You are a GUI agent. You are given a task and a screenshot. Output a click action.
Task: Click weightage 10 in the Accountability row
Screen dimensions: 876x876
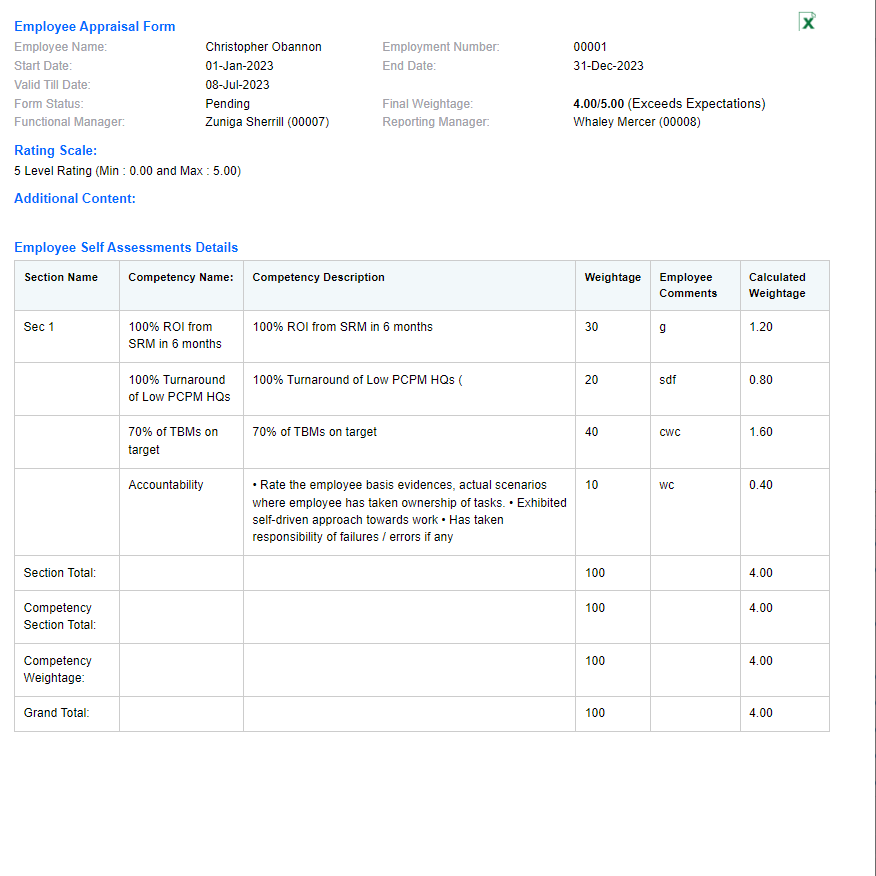click(591, 485)
